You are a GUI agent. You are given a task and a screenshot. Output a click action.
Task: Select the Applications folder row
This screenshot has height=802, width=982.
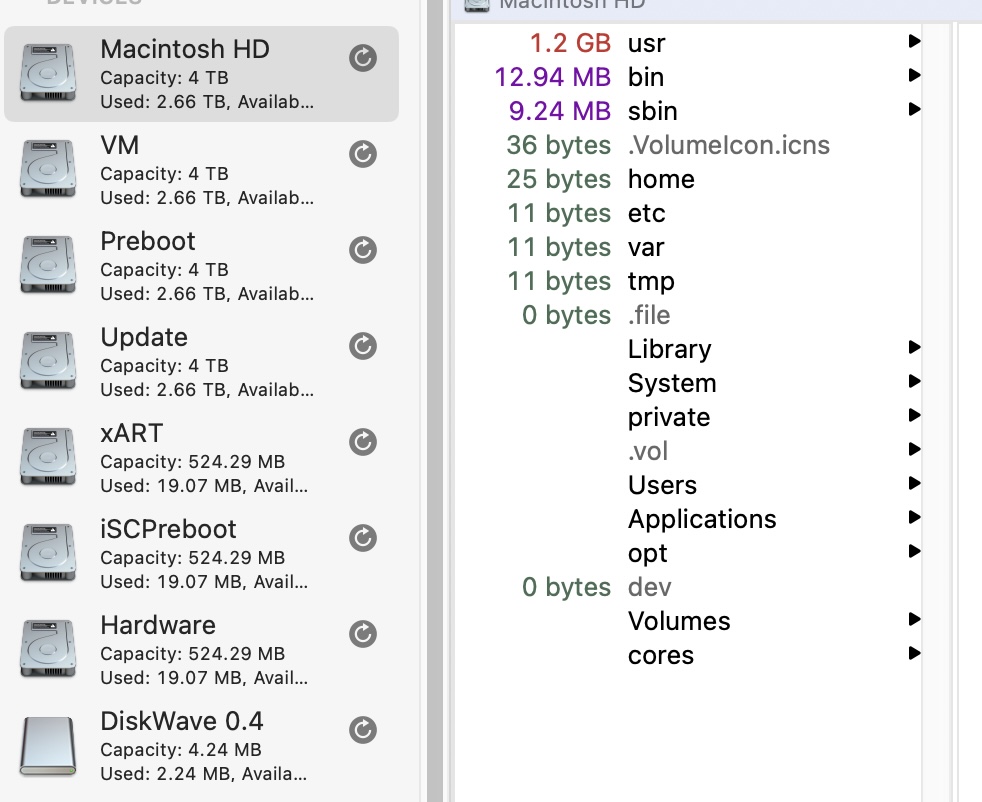tap(688, 519)
